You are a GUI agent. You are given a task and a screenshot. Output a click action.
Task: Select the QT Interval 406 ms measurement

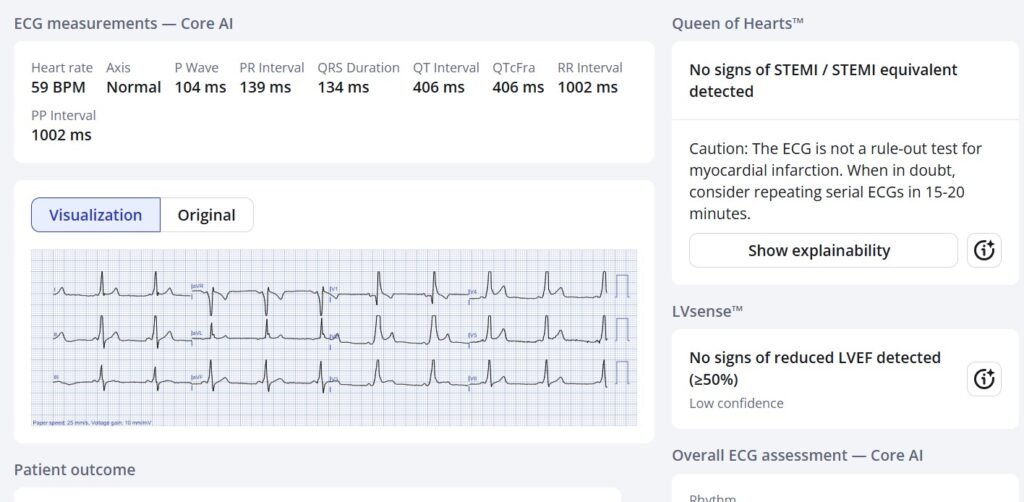click(439, 87)
